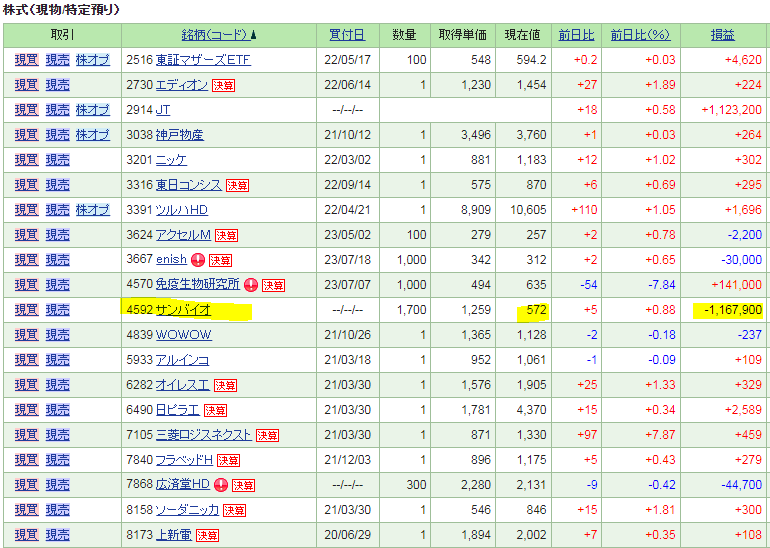Click 株オプ in the ツルハHD row

(93, 210)
